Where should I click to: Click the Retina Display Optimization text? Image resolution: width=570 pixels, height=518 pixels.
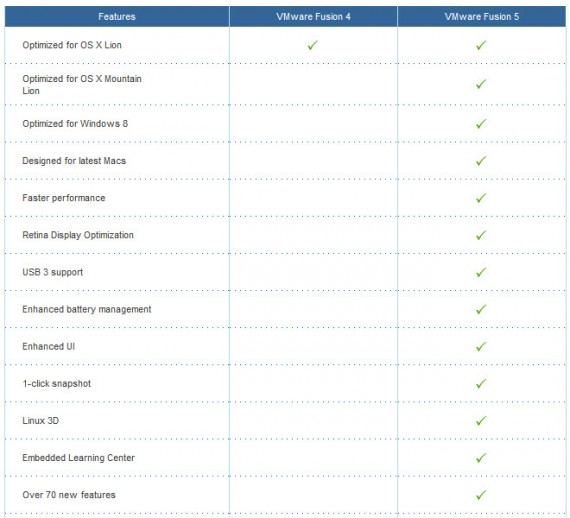tap(78, 235)
